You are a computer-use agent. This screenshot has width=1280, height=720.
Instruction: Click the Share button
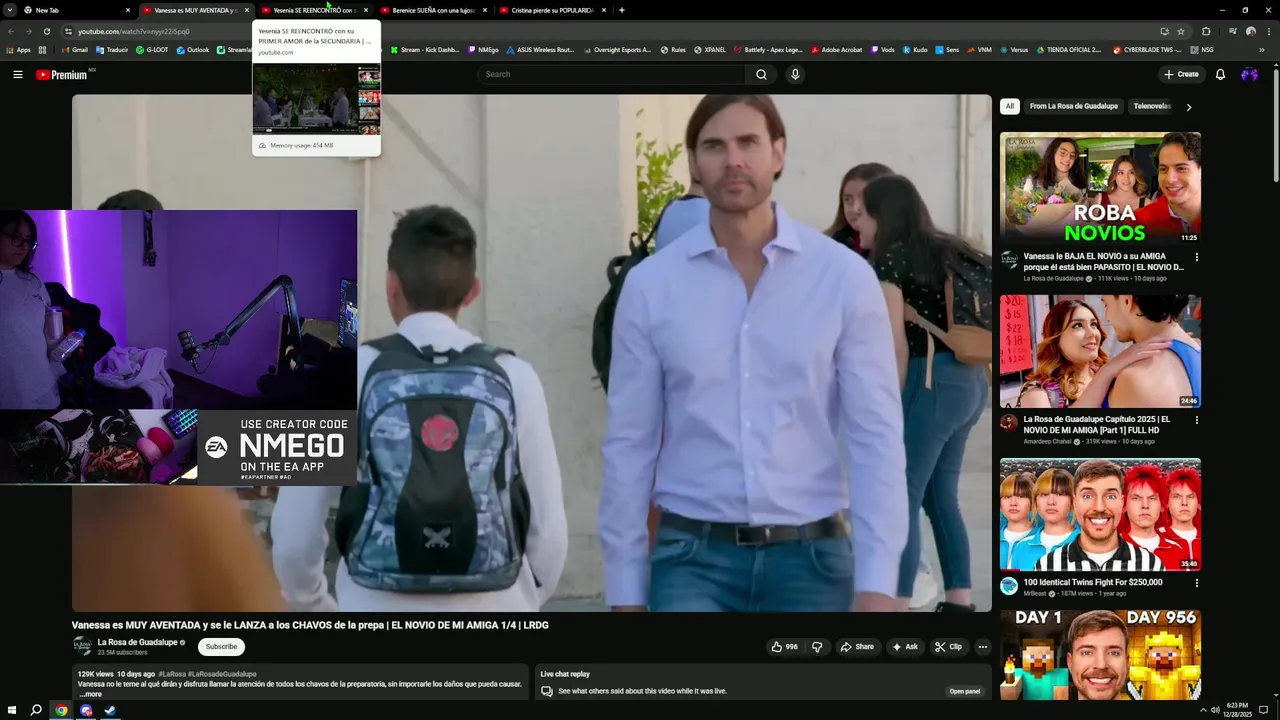(857, 647)
